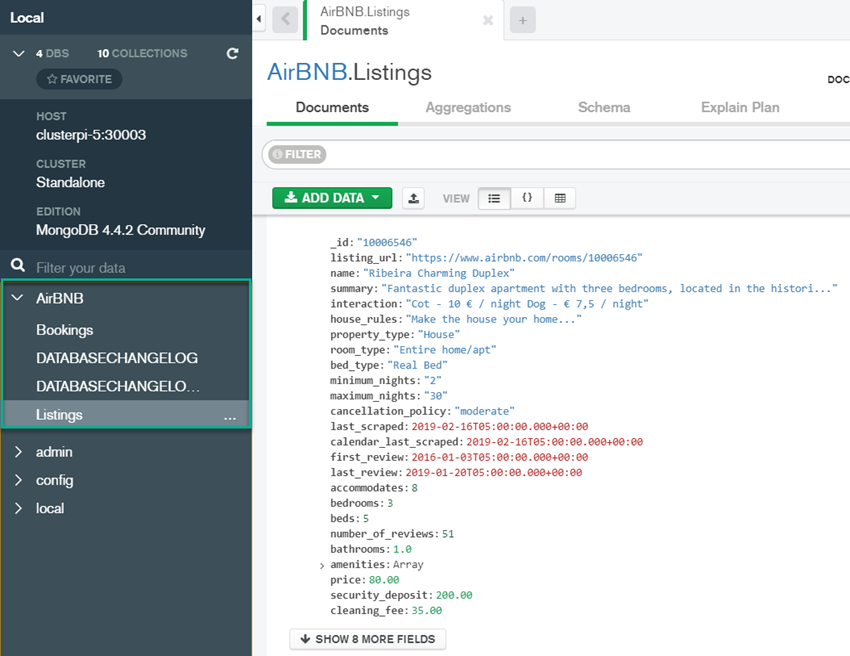The image size is (850, 656).
Task: Click the back navigation arrow tab button
Action: [x=285, y=19]
